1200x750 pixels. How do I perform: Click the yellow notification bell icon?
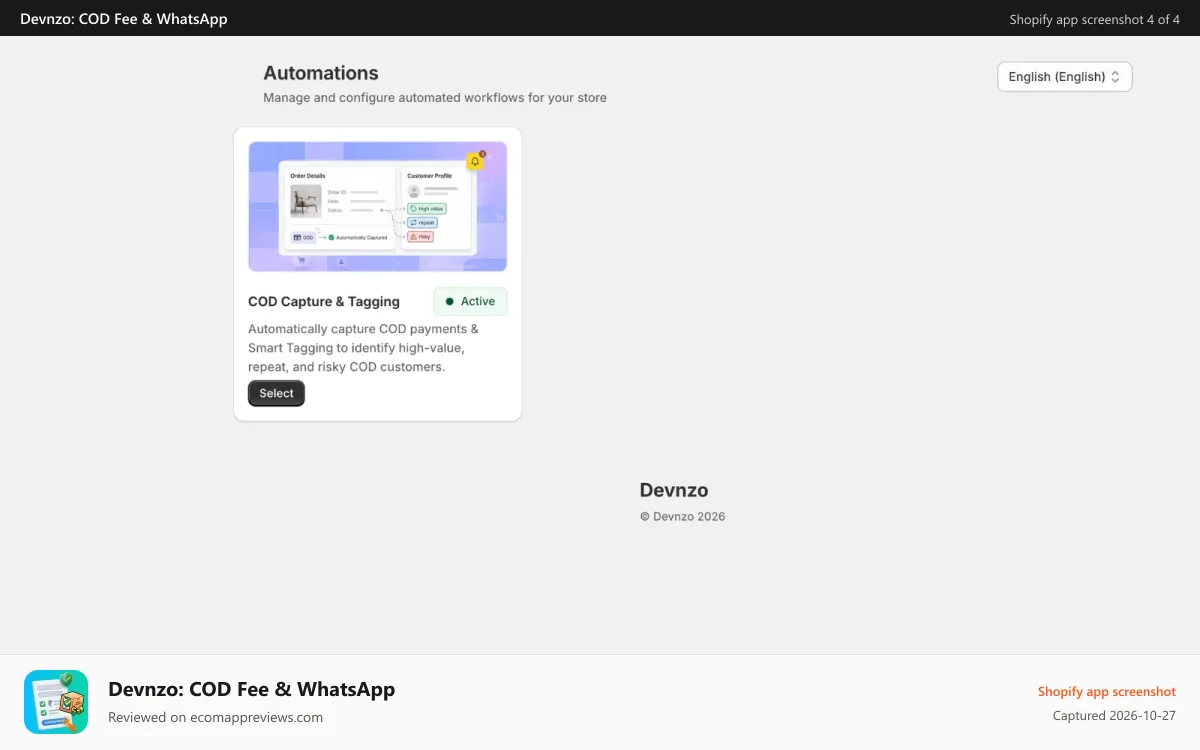click(475, 162)
